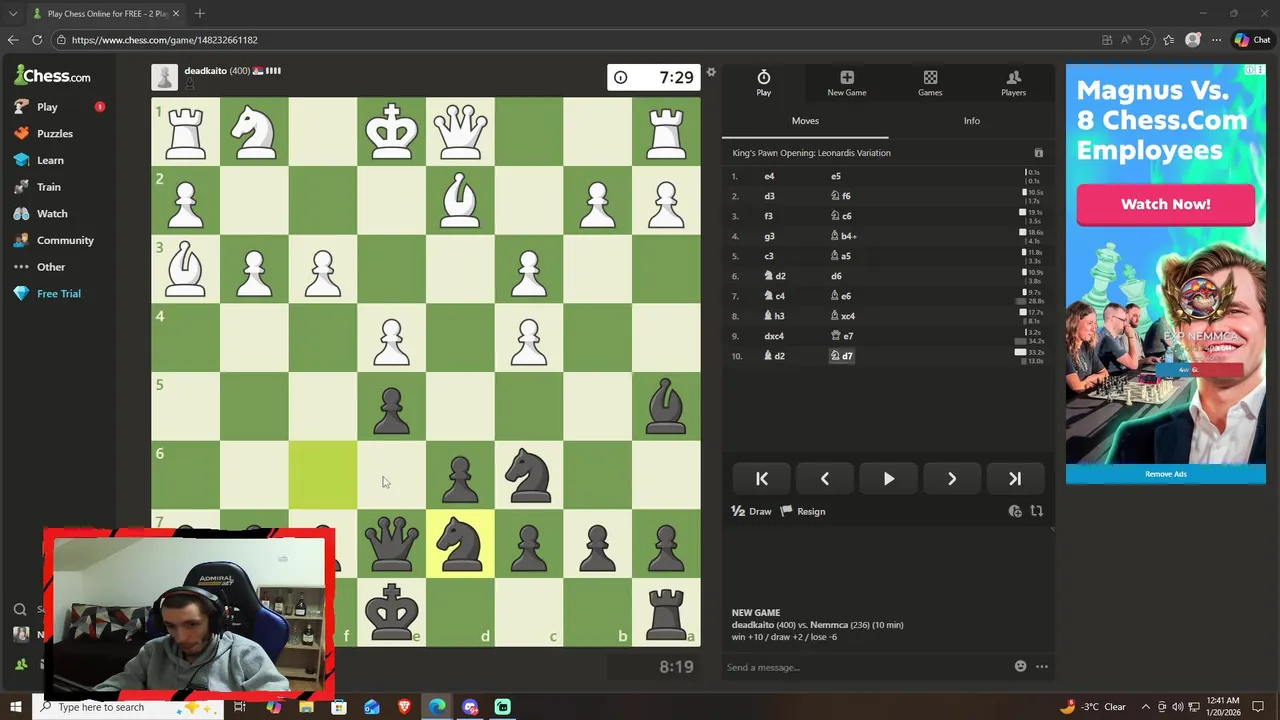Screen dimensions: 1280x720
Task: Open Train in the sidebar
Action: (38, 187)
